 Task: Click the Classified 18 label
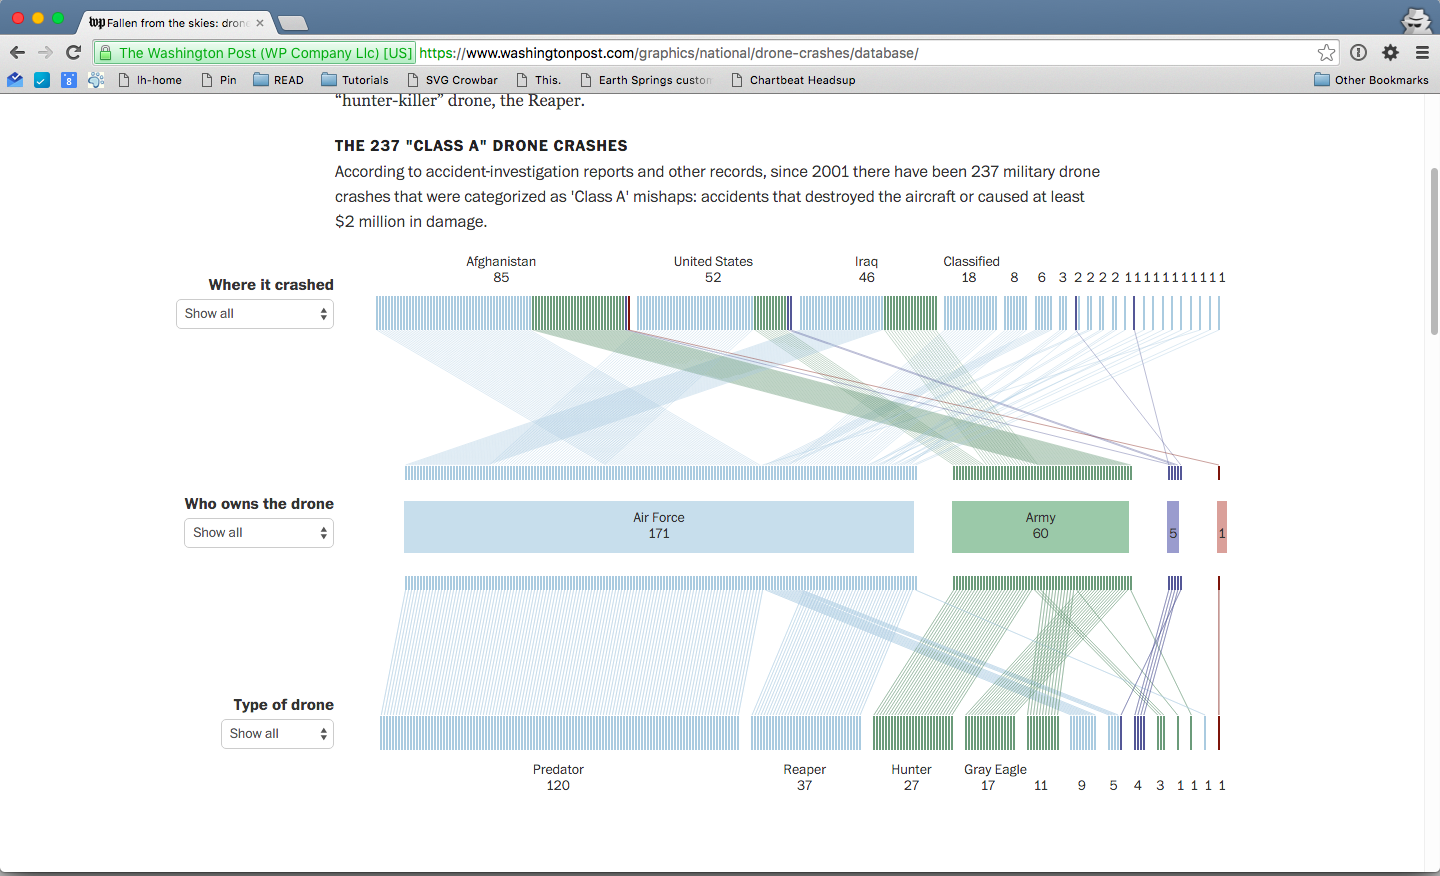coord(971,270)
